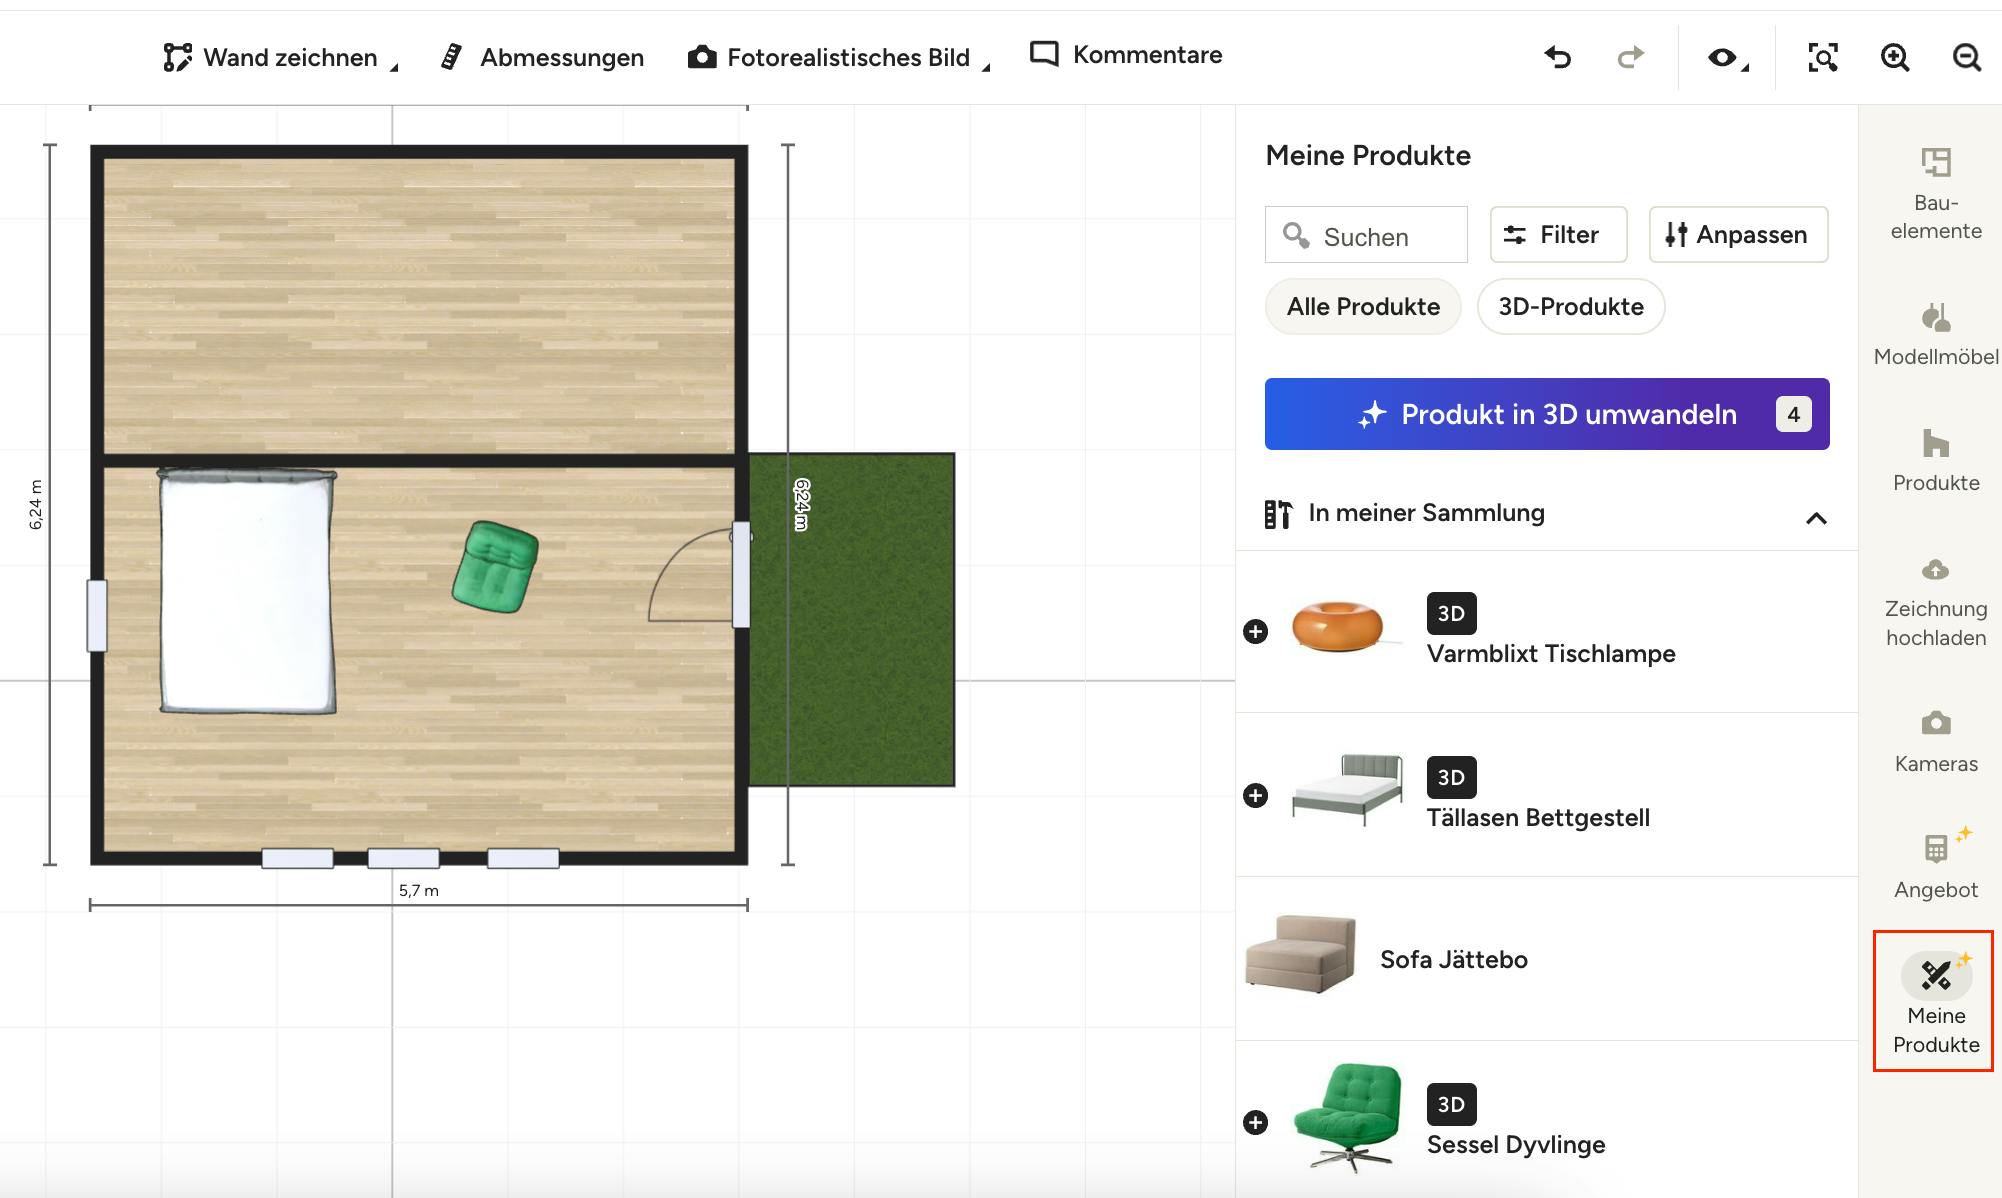Click the redo arrow icon

tap(1630, 57)
